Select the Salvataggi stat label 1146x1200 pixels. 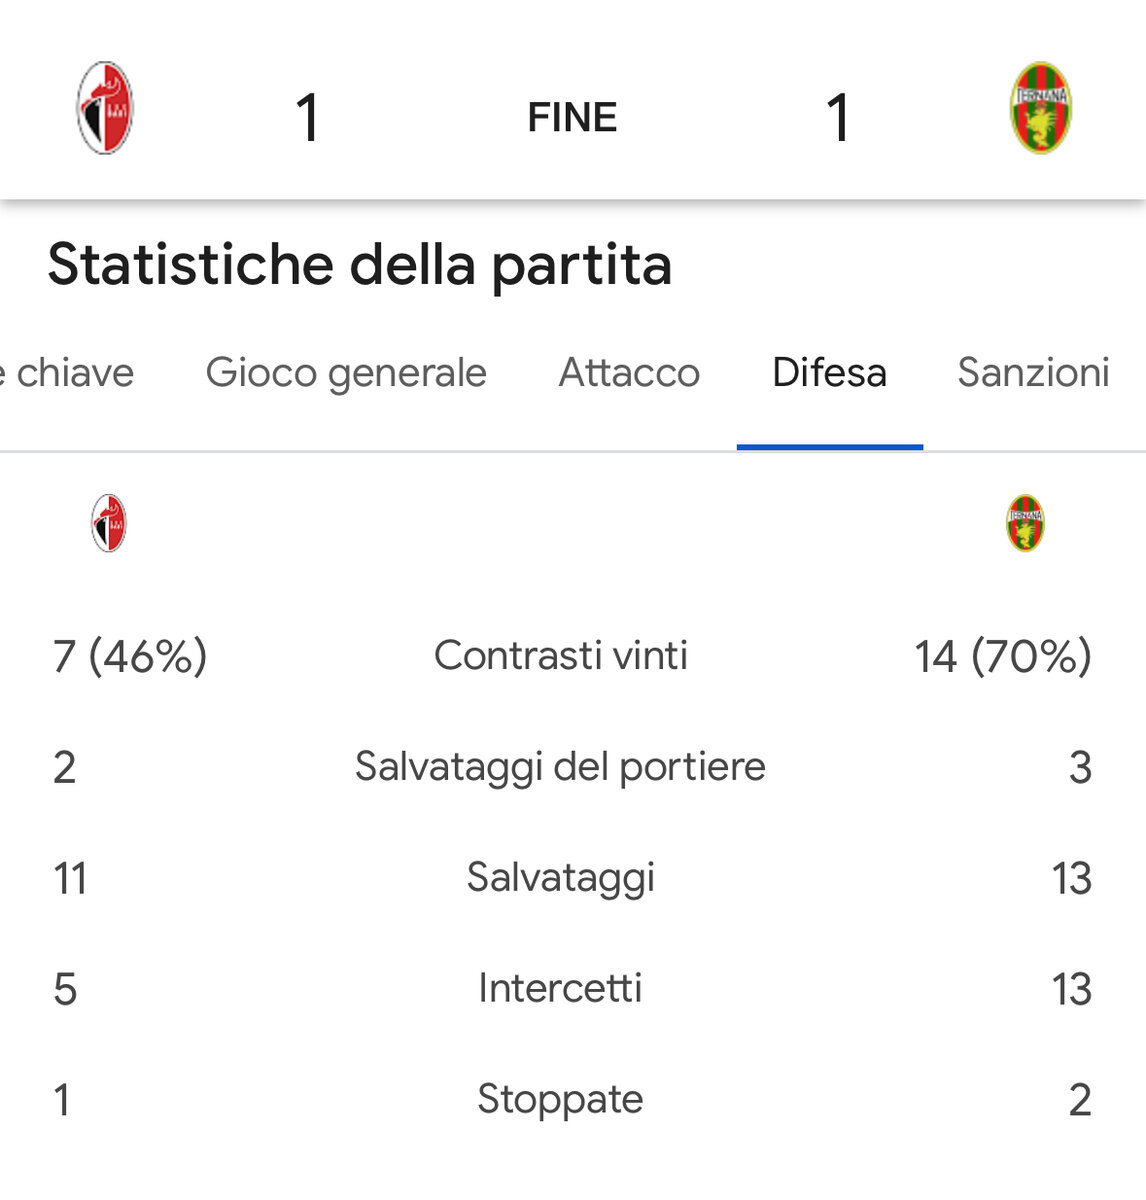(x=560, y=878)
